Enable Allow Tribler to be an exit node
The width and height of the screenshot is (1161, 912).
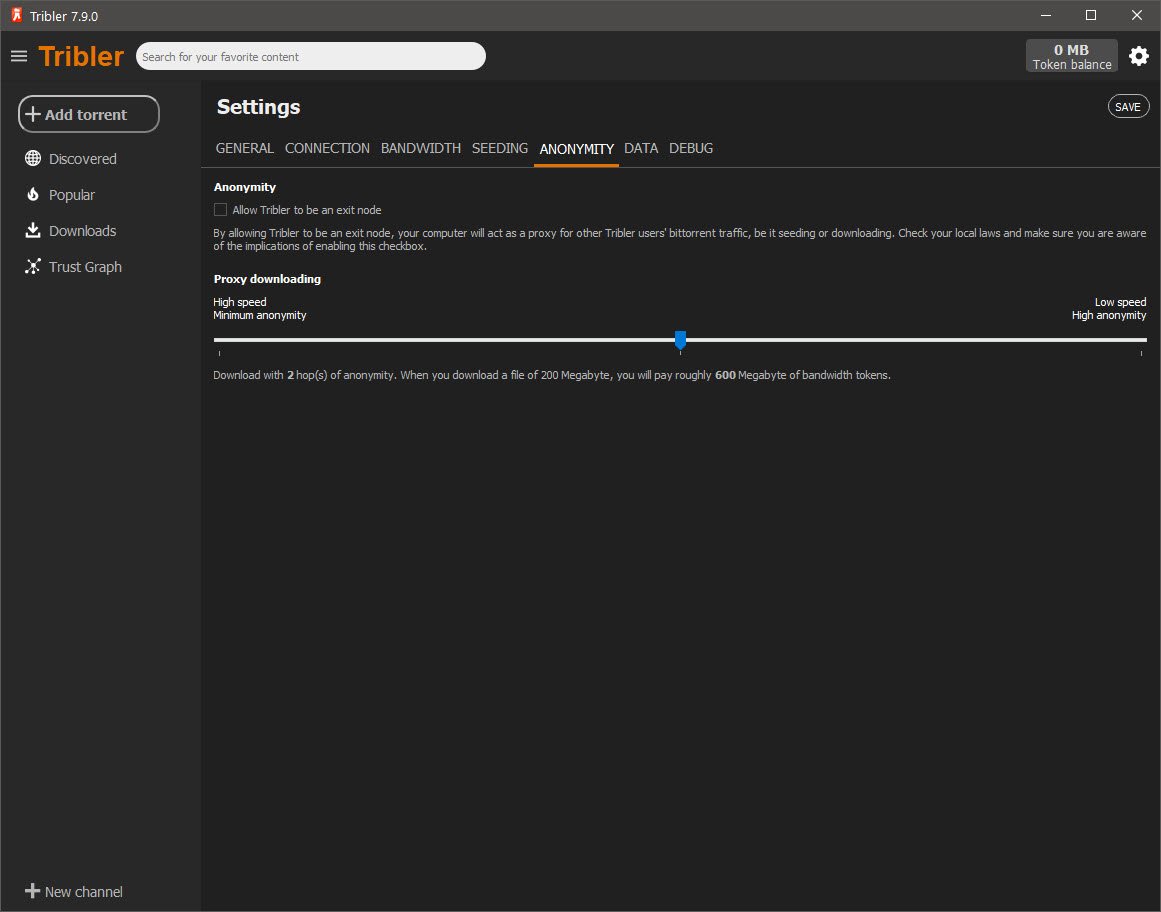[x=220, y=209]
